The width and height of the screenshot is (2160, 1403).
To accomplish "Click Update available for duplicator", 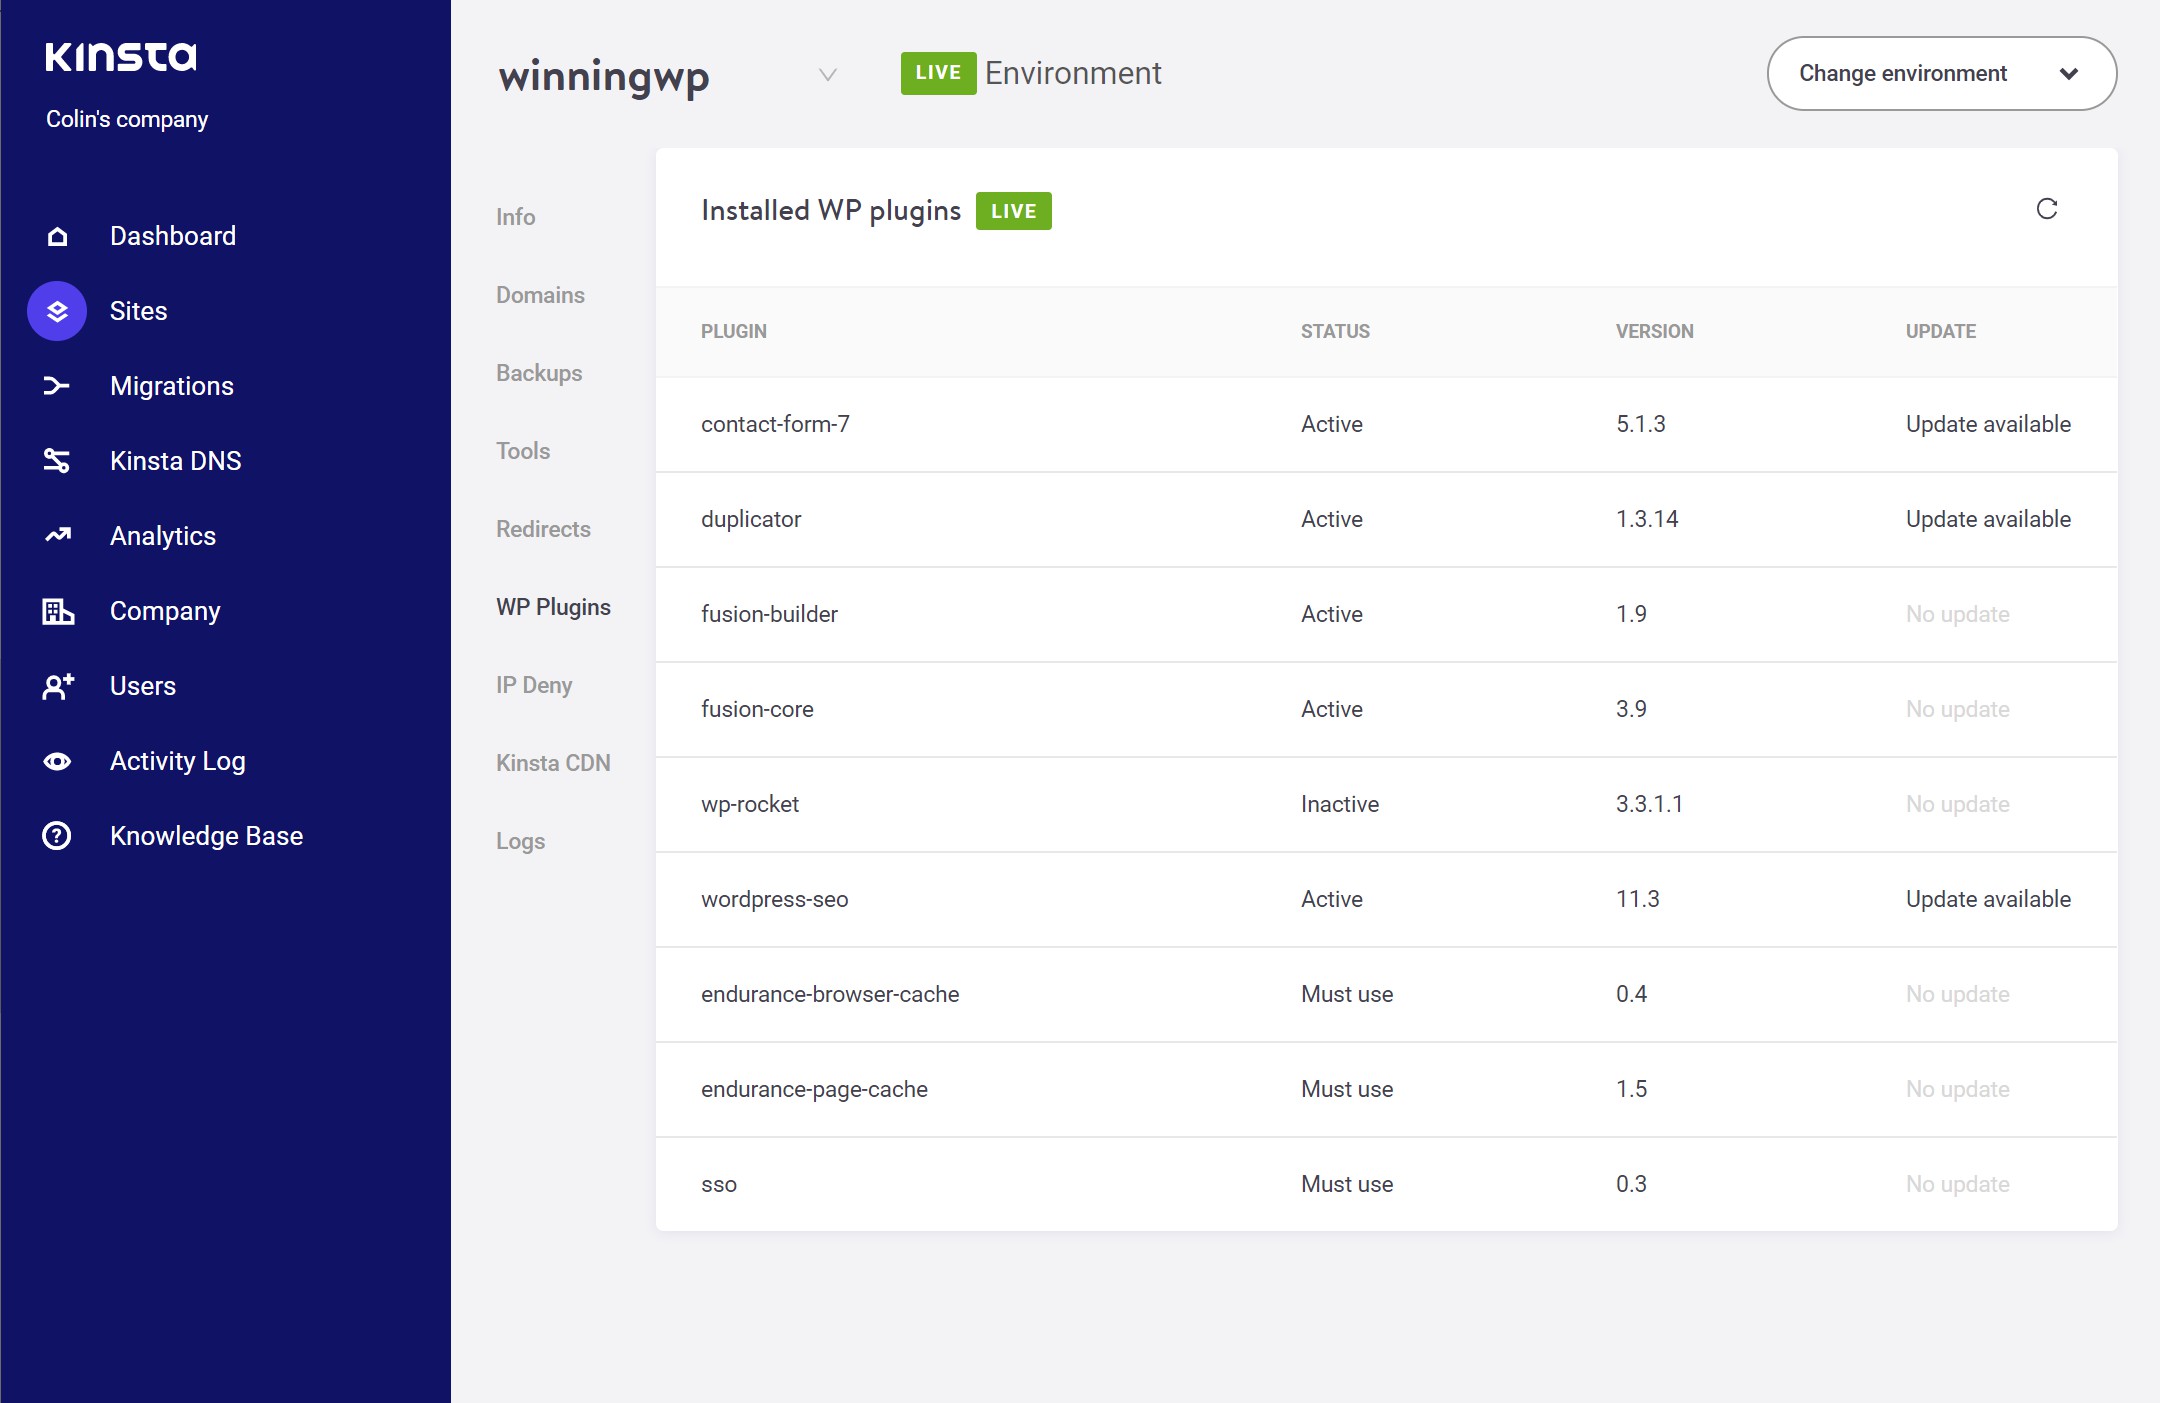I will [x=1988, y=519].
